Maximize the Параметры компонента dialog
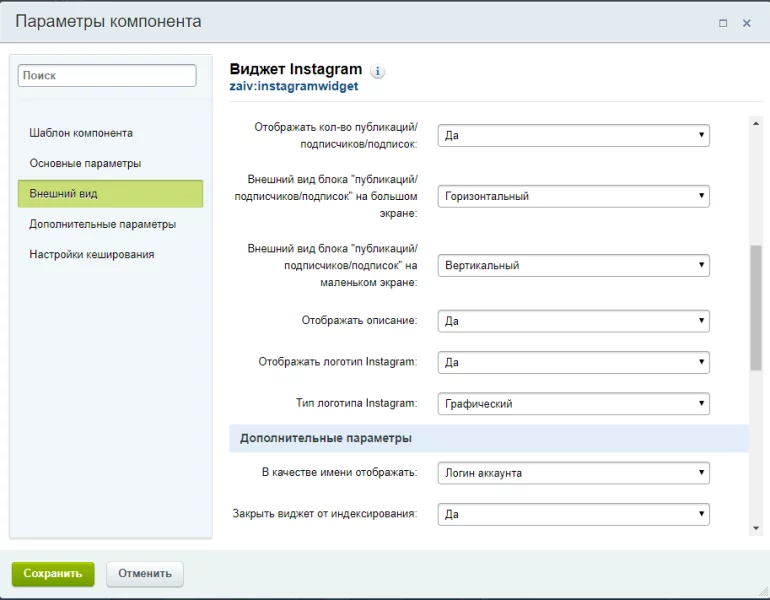 723,23
